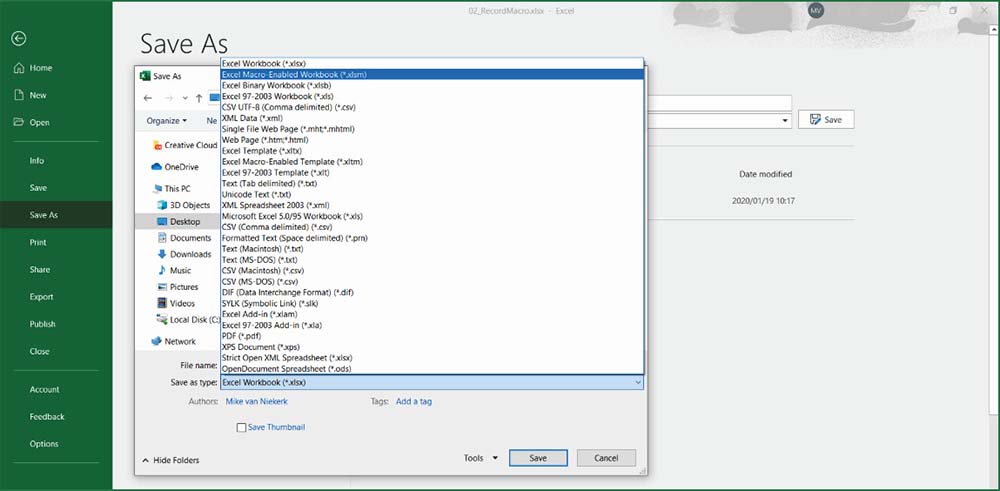Viewport: 1000px width, 491px height.
Task: Click the back arrow in Backstage view
Action: coord(18,38)
